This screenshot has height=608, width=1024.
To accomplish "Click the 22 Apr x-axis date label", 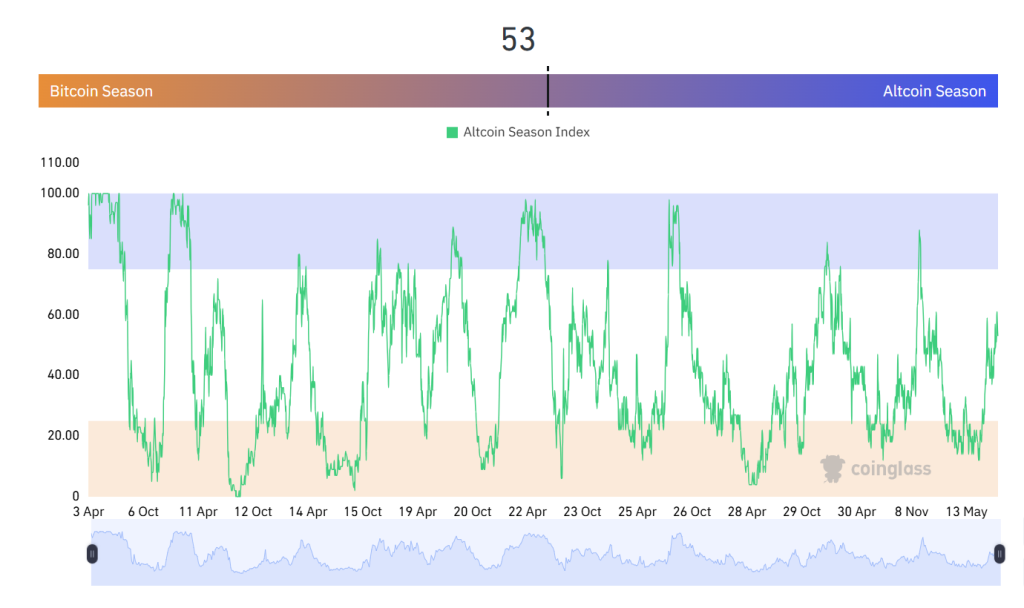I will coord(528,512).
